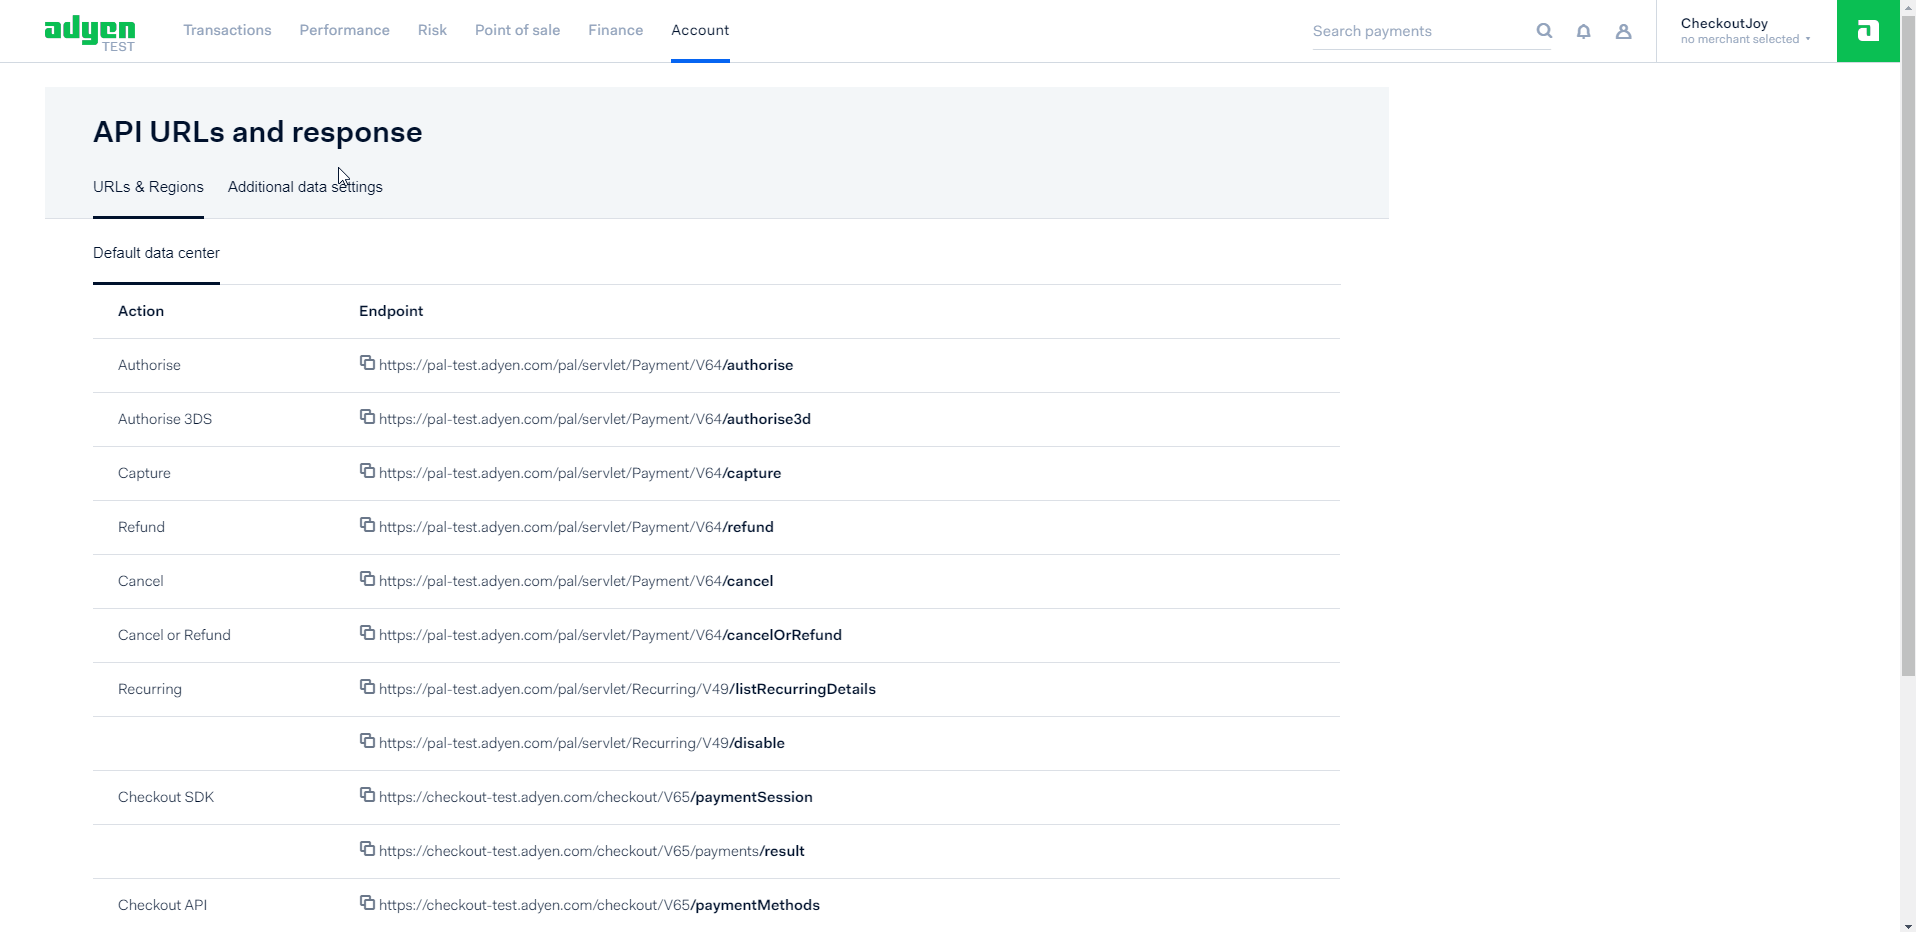Click the cancelOrRefund endpoint URL text
This screenshot has height=932, width=1916.
(610, 635)
